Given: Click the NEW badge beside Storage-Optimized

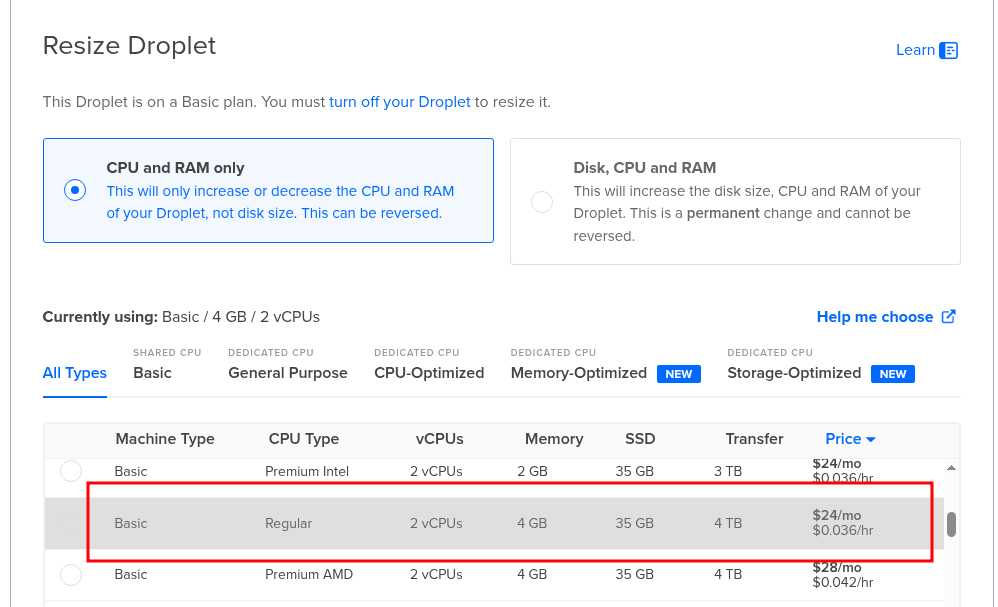Looking at the screenshot, I should [x=892, y=374].
